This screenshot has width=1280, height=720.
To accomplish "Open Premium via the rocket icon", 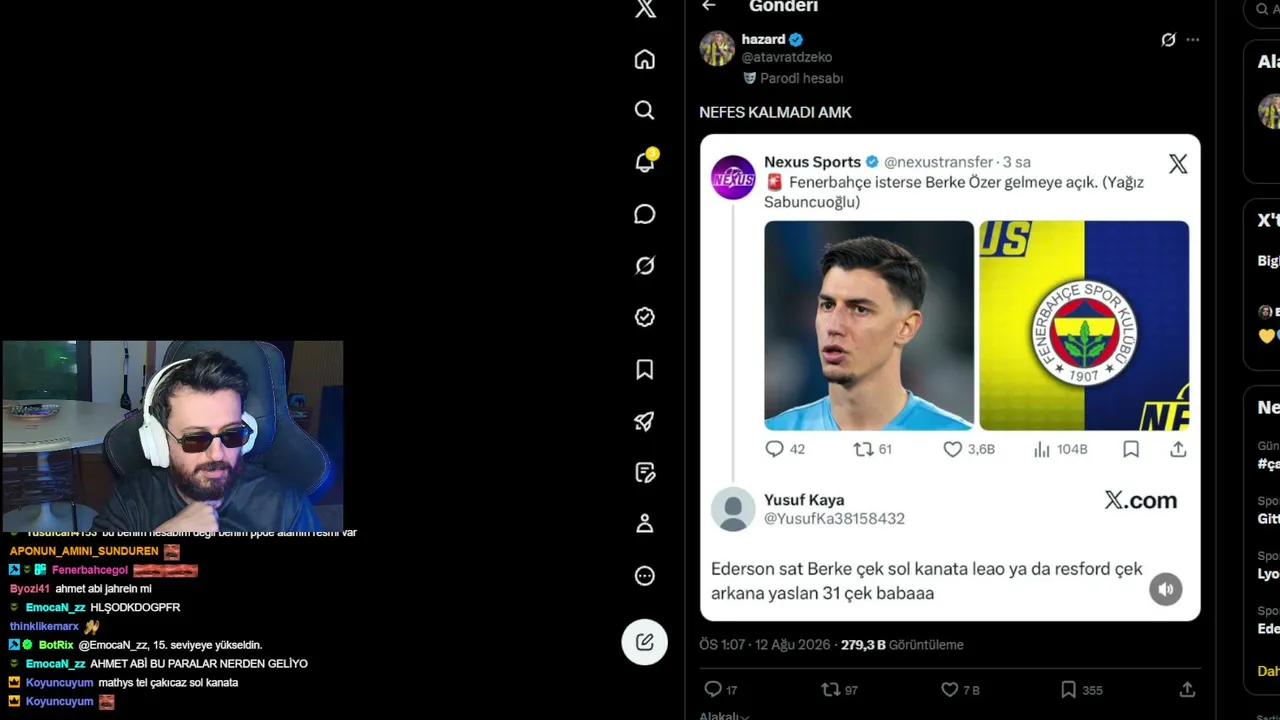I will [x=645, y=421].
